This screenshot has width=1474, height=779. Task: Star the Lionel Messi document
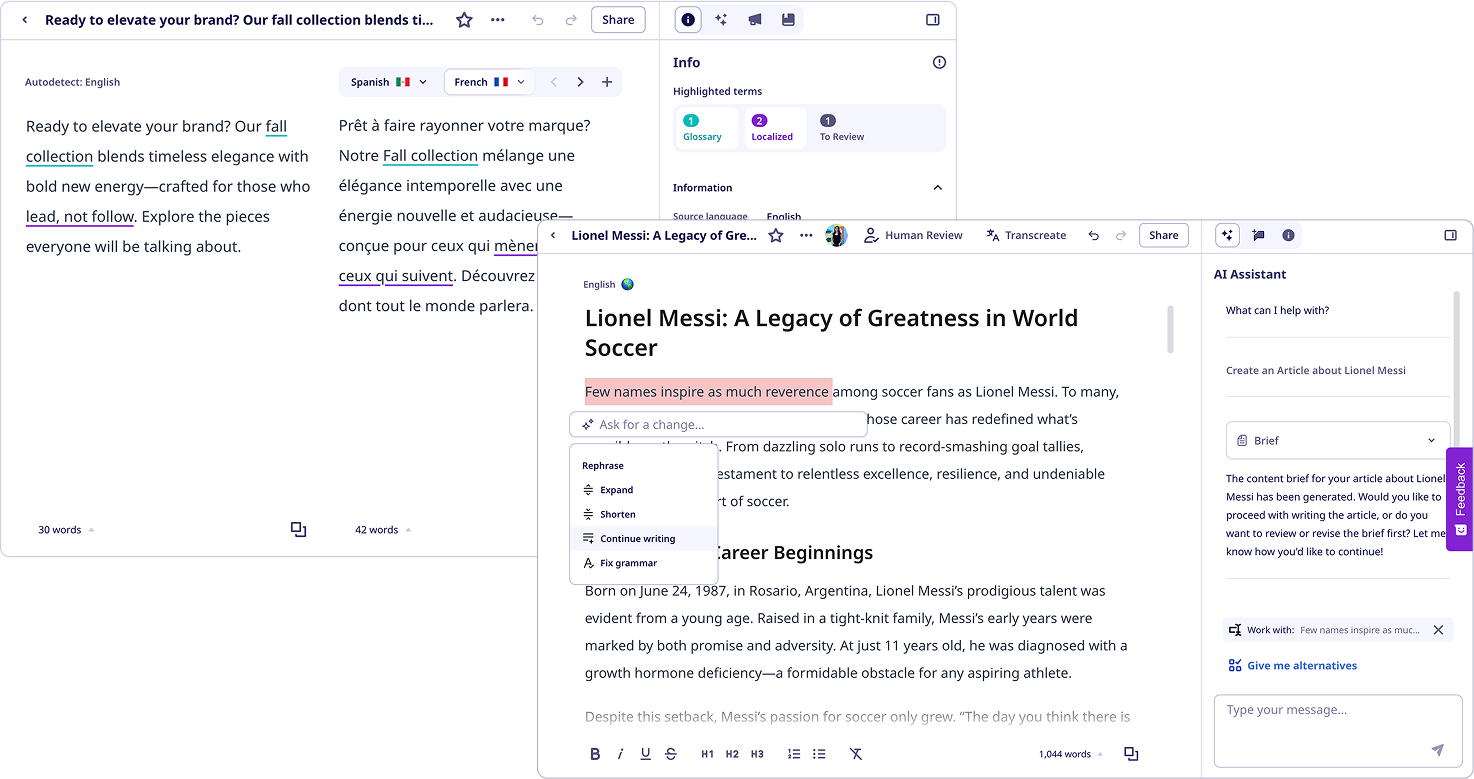point(776,236)
